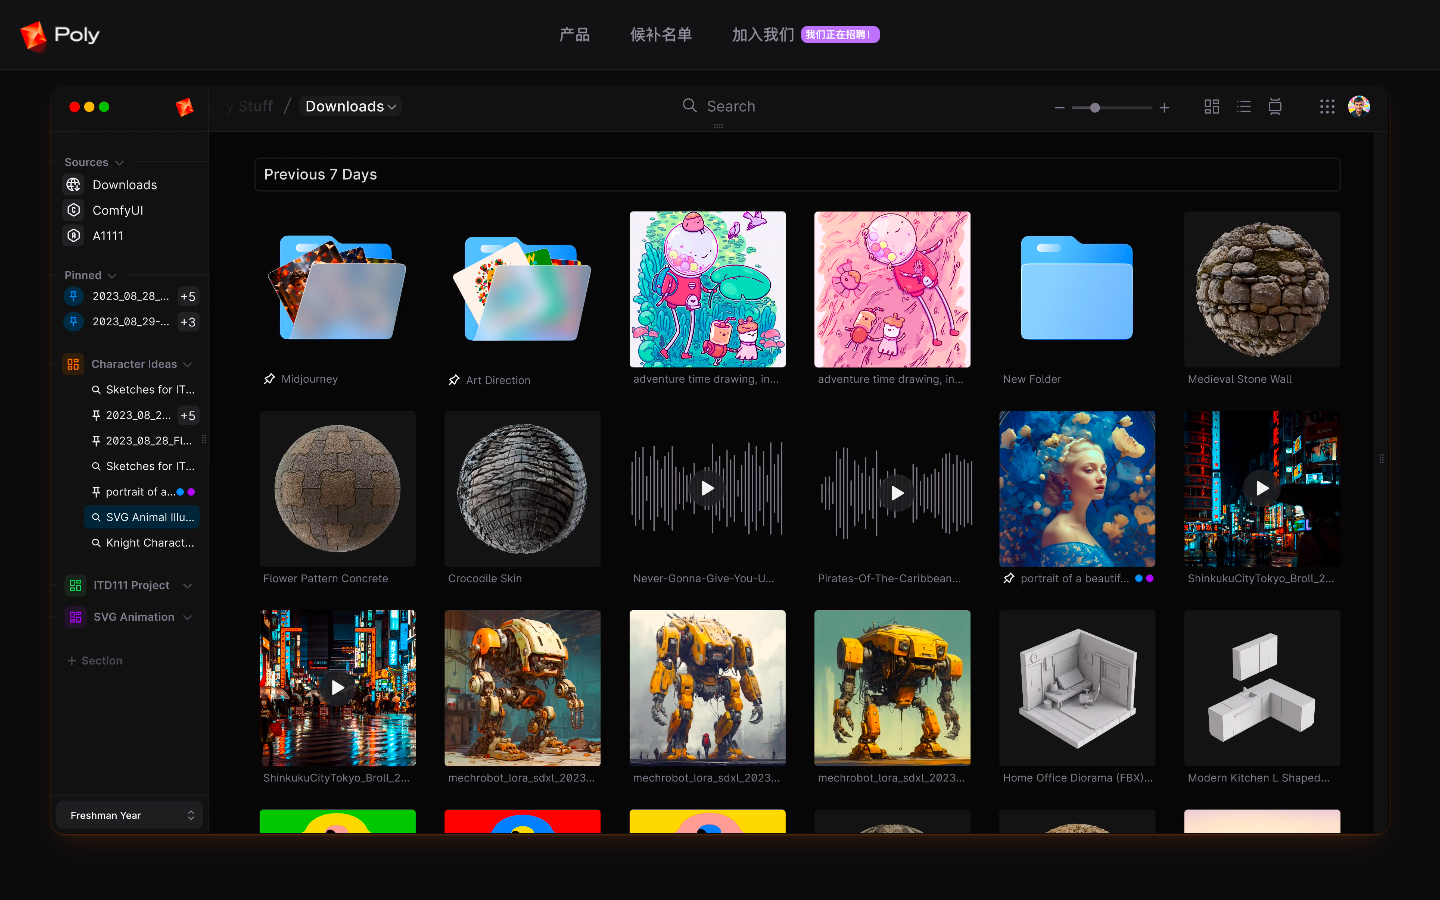Switch to list view icon
The width and height of the screenshot is (1440, 900).
[x=1244, y=106]
